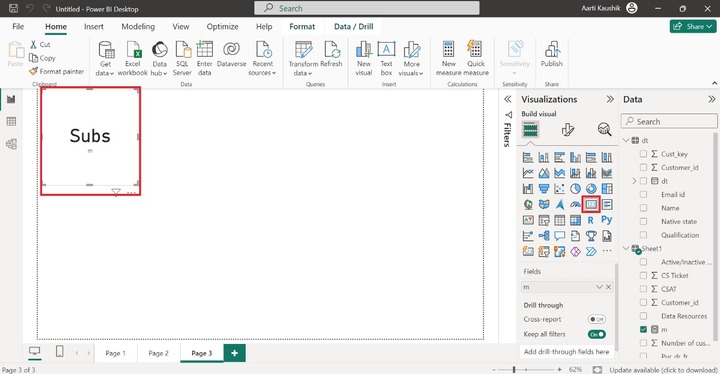Select the Azure Map arrow visual
Viewport: 720px width, 374px height.
(559, 204)
